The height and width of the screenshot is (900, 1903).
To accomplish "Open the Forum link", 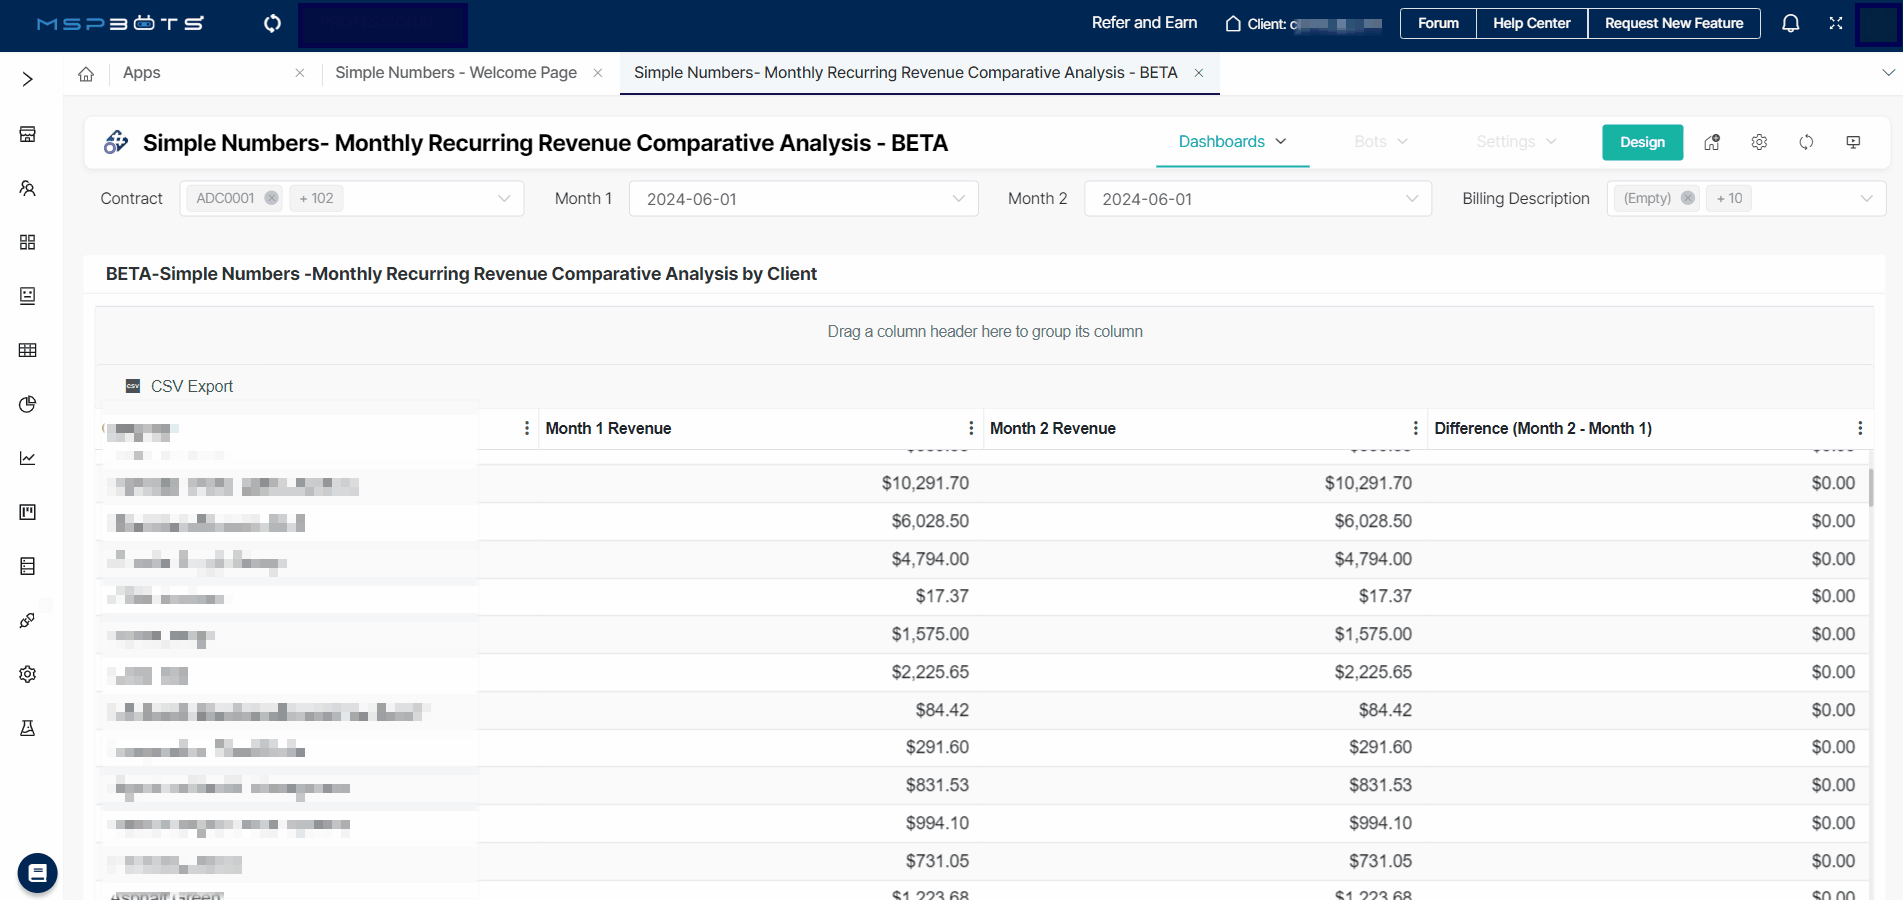I will pyautogui.click(x=1438, y=23).
